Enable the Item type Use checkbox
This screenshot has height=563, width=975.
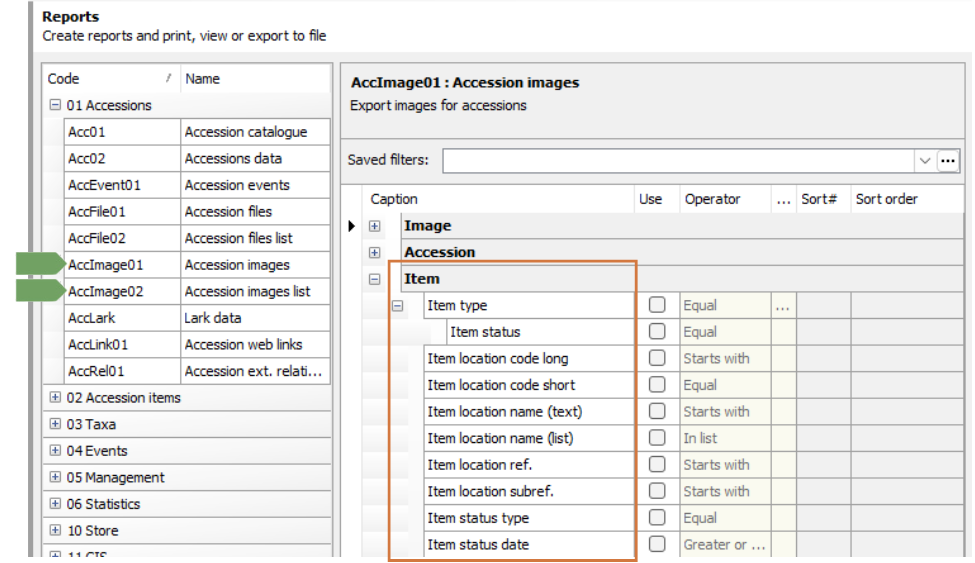click(x=657, y=305)
